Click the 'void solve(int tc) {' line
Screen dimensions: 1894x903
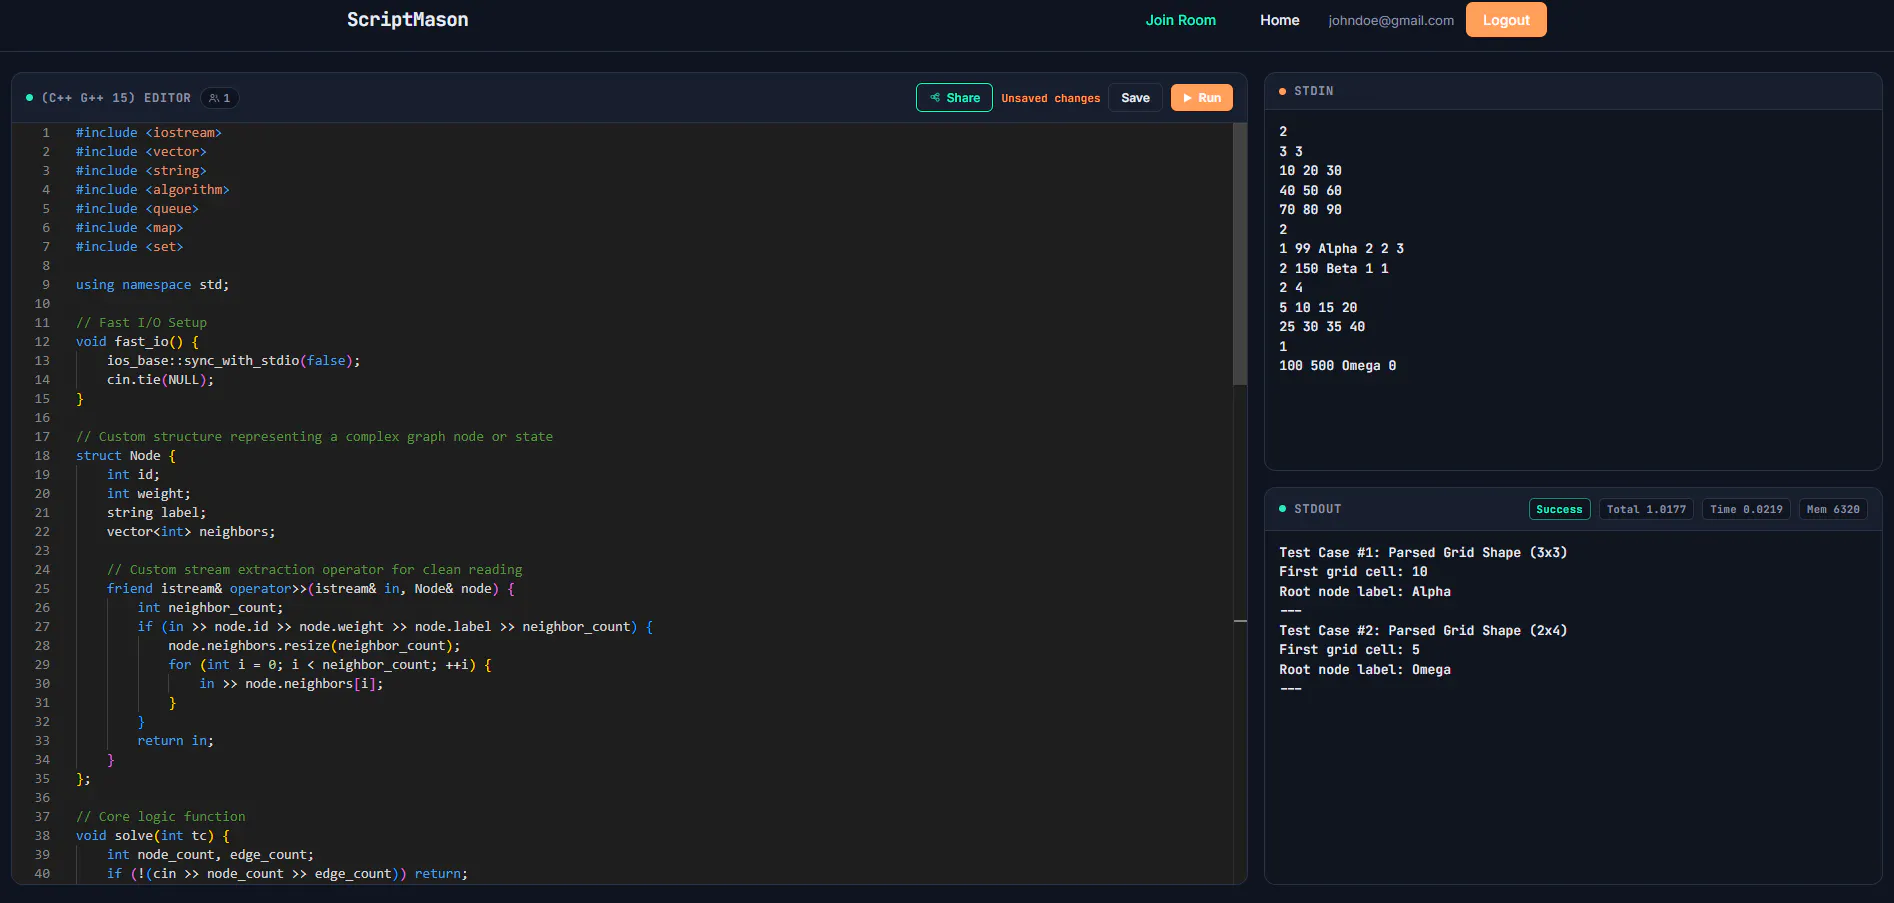point(153,836)
